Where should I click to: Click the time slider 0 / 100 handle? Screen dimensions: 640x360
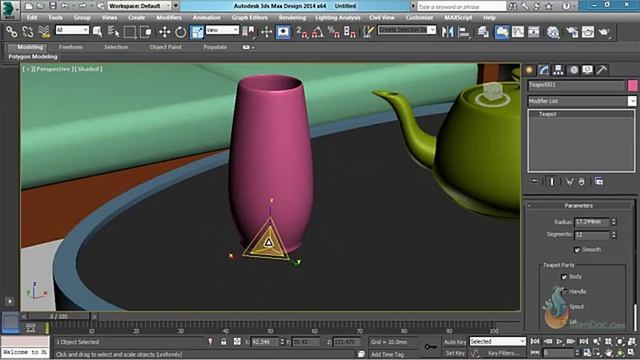tap(59, 316)
